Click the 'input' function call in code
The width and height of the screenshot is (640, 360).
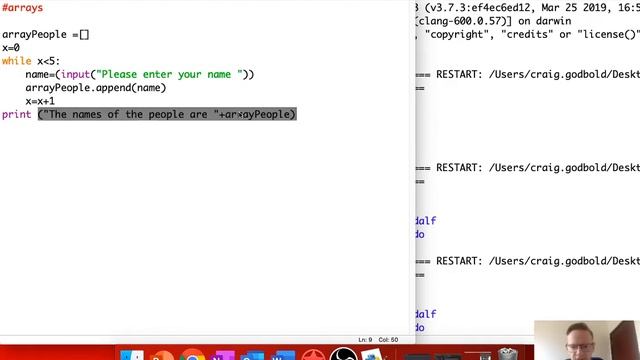(76, 75)
